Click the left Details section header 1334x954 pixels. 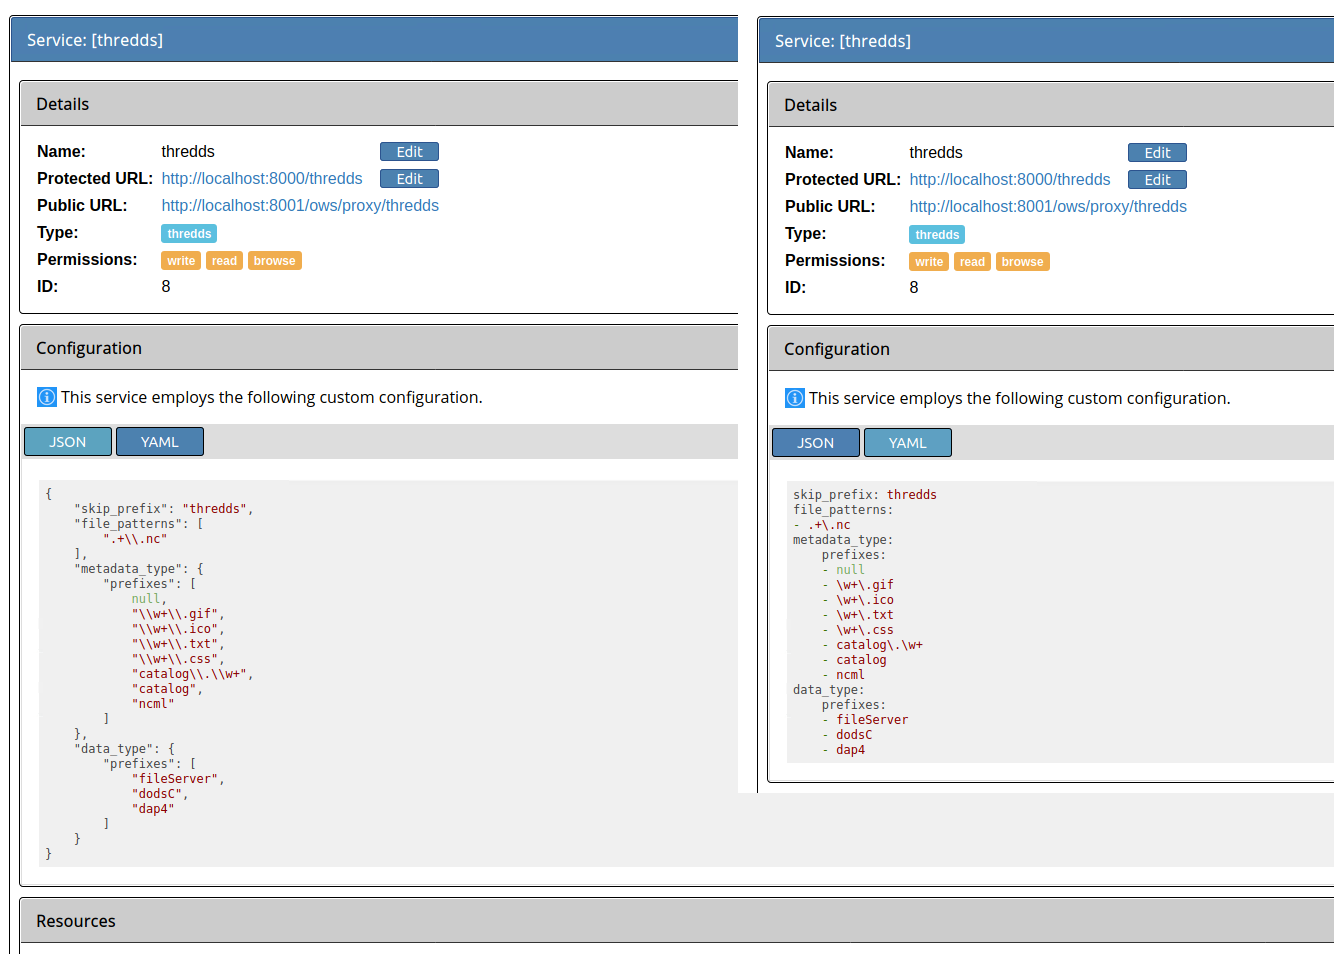click(x=379, y=104)
